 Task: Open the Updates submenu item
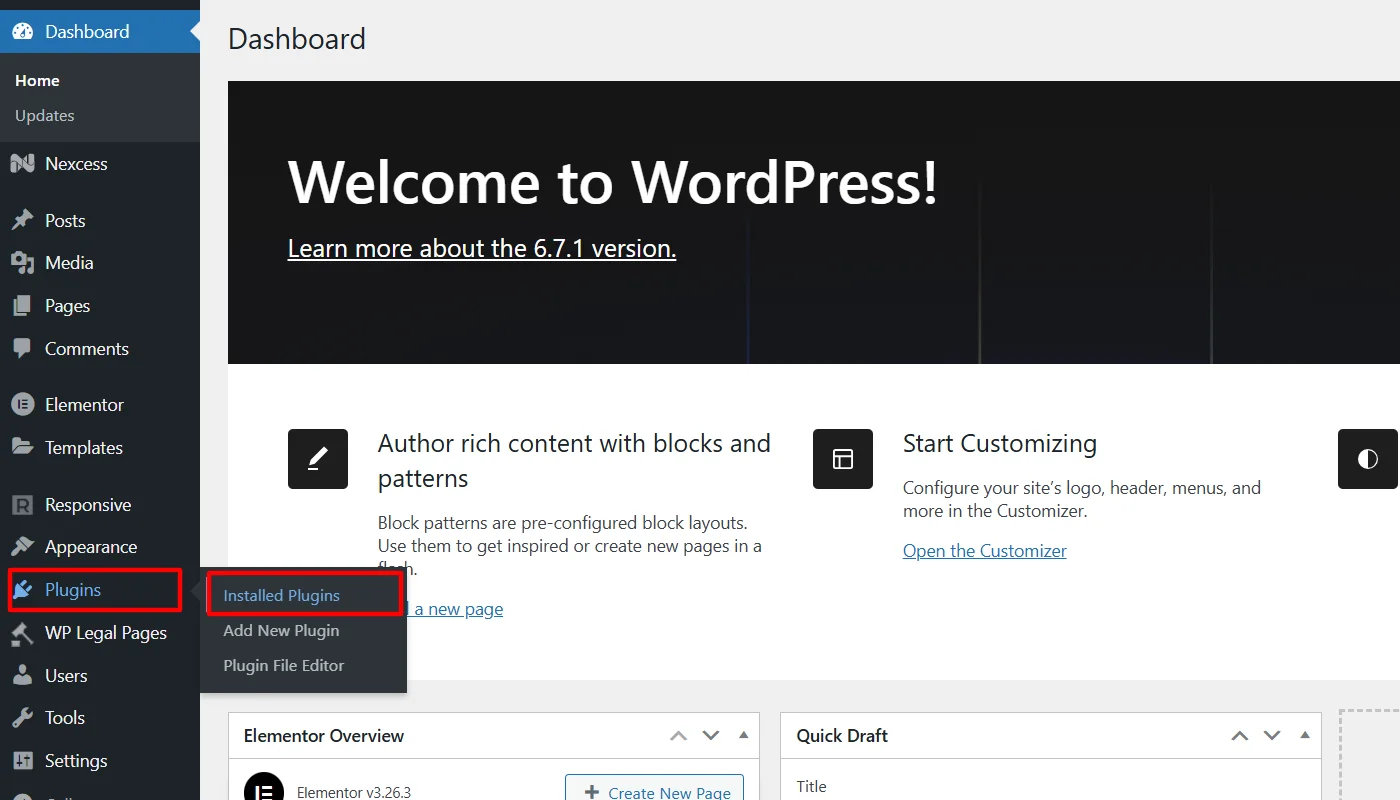click(45, 116)
